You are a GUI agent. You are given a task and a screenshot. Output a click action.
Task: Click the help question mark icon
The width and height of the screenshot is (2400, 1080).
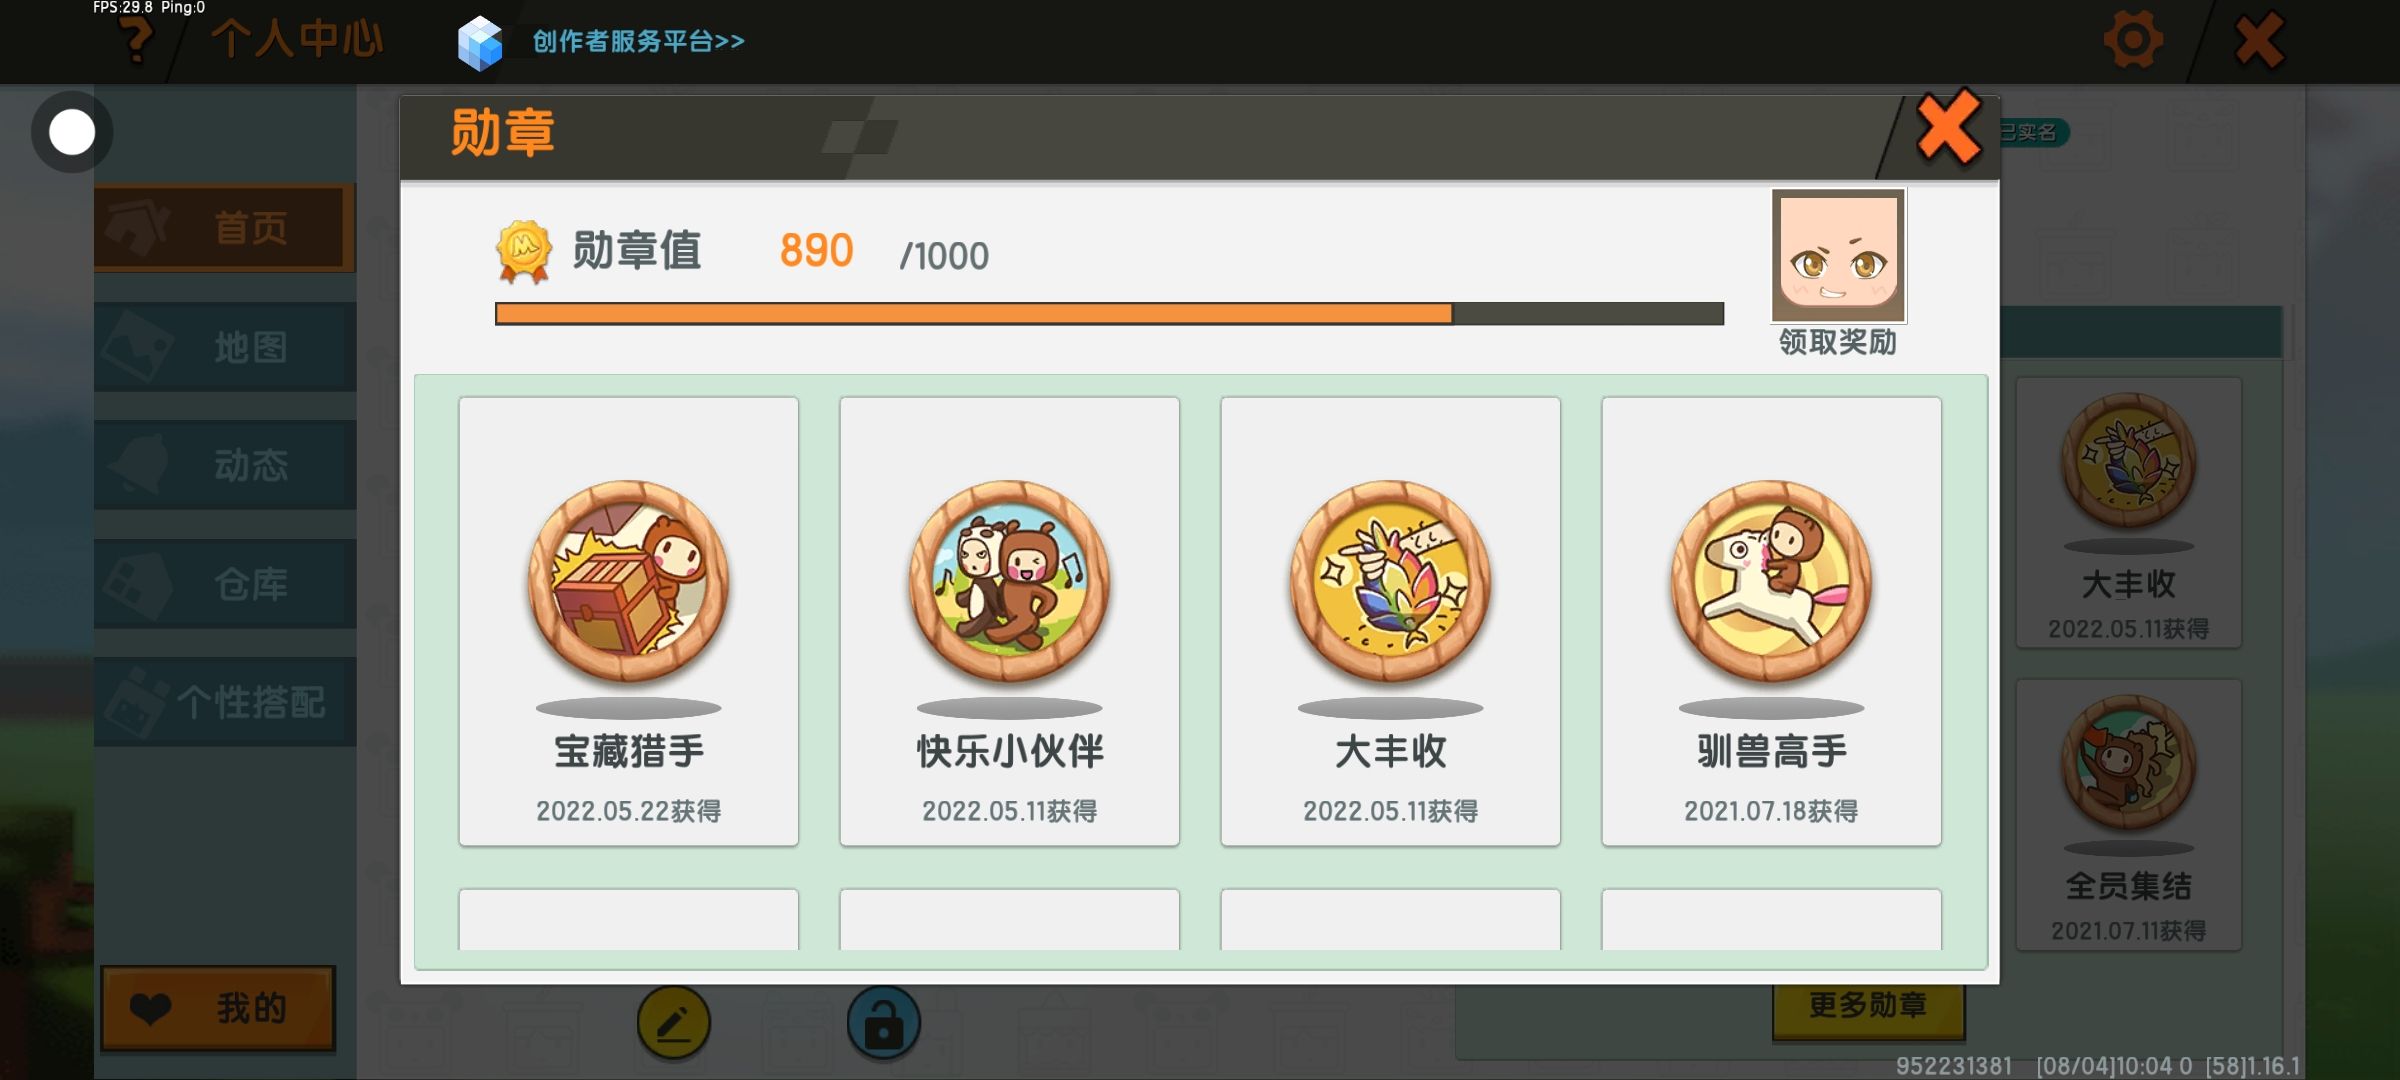(x=136, y=41)
